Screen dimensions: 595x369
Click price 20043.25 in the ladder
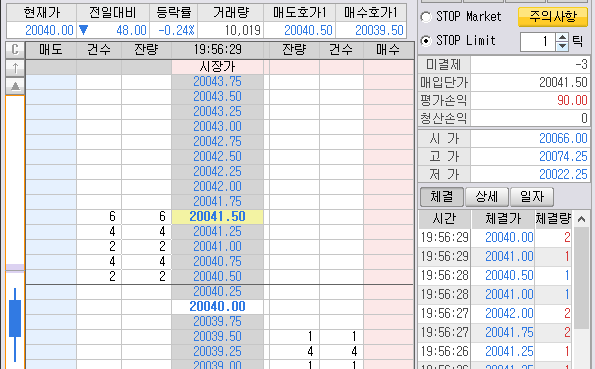tap(217, 112)
